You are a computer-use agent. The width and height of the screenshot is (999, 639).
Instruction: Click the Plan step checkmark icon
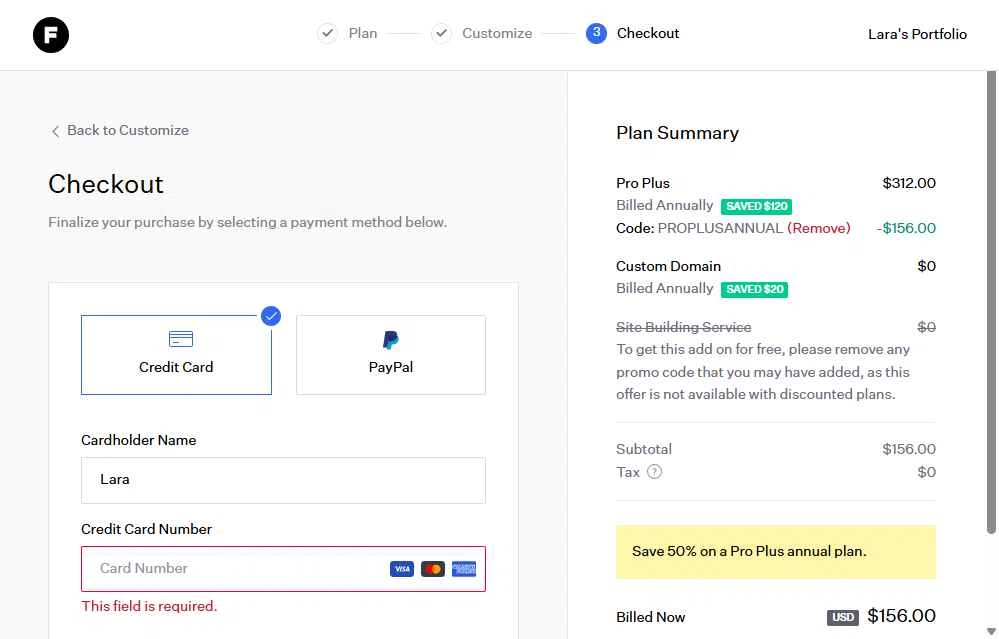(327, 33)
